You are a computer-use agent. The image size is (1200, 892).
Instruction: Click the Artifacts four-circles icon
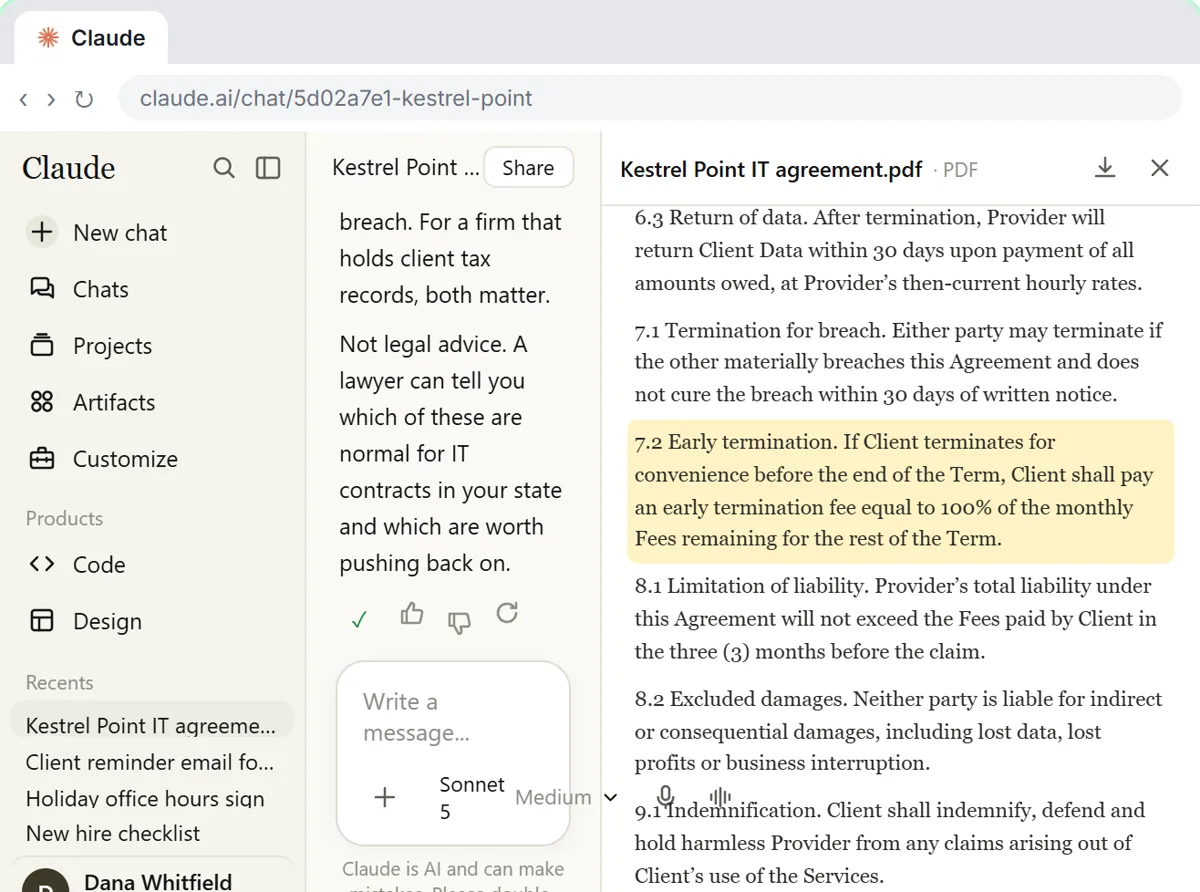tap(42, 402)
